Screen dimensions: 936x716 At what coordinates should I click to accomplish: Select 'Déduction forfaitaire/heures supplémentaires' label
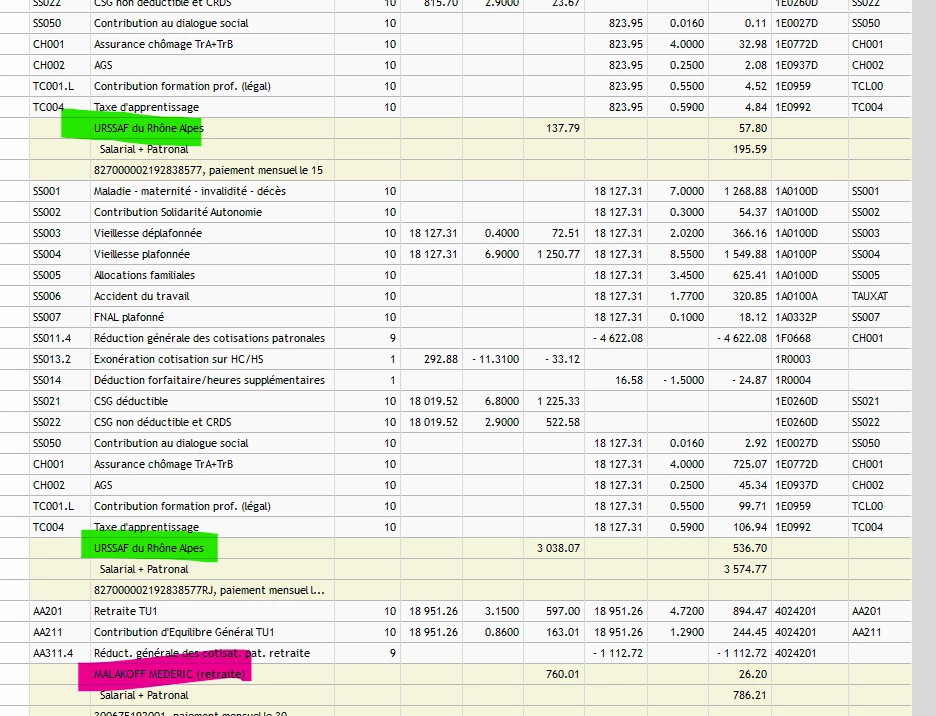[210, 380]
